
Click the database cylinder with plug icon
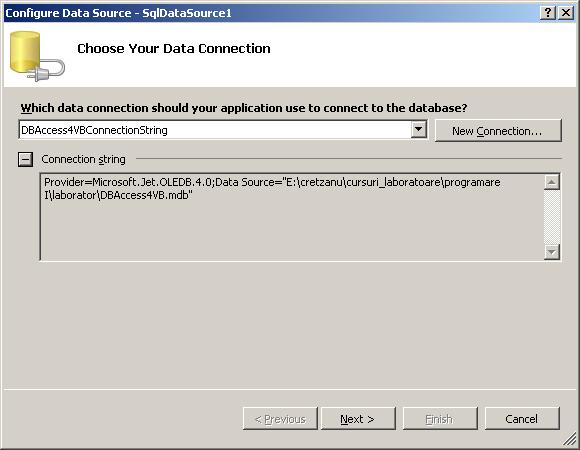tap(37, 56)
